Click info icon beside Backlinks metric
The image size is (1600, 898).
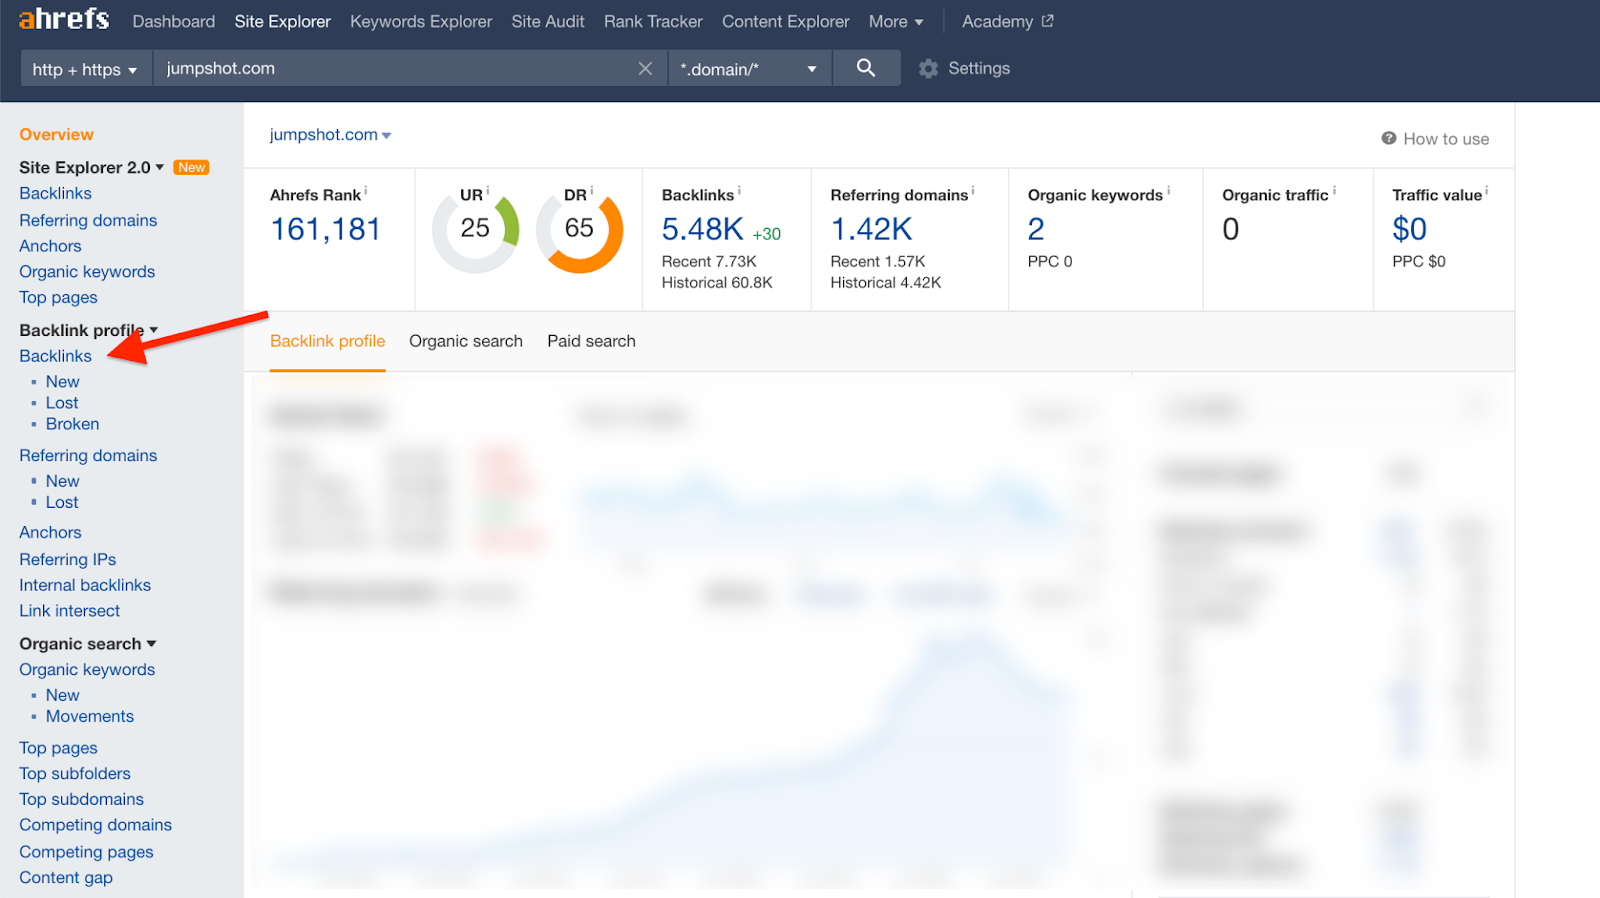tap(740, 190)
